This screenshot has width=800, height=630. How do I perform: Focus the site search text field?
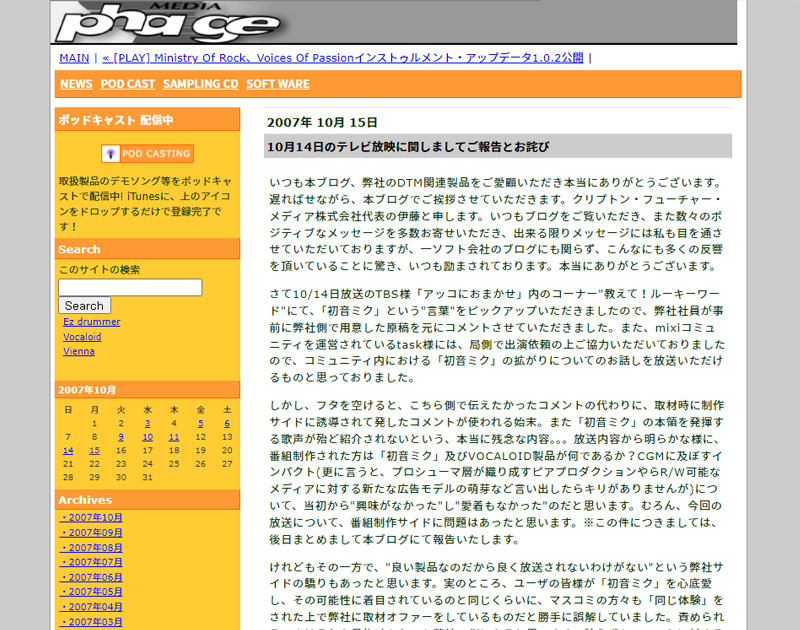pos(130,287)
